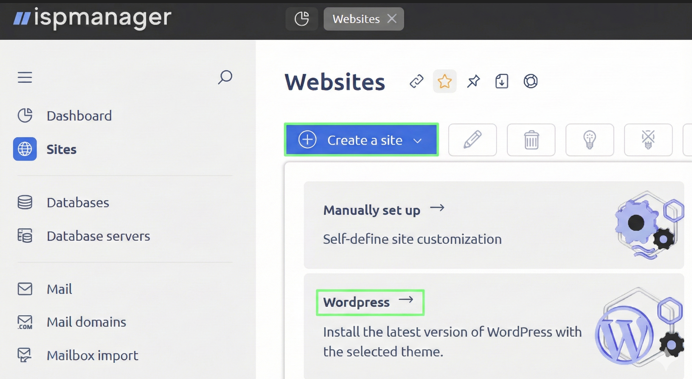Image resolution: width=692 pixels, height=379 pixels.
Task: Select the Wordpress install option
Action: point(370,302)
